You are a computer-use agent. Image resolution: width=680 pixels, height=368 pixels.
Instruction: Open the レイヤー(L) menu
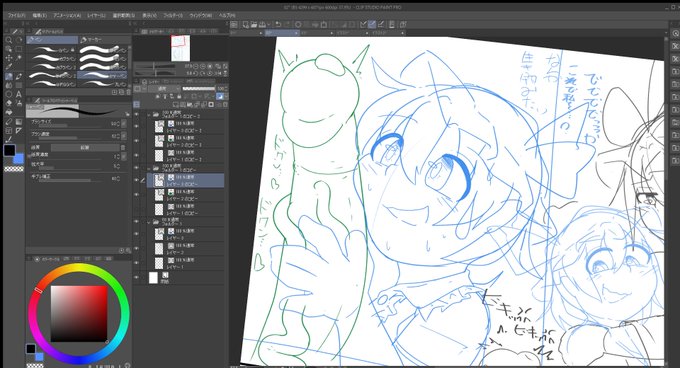click(x=96, y=15)
